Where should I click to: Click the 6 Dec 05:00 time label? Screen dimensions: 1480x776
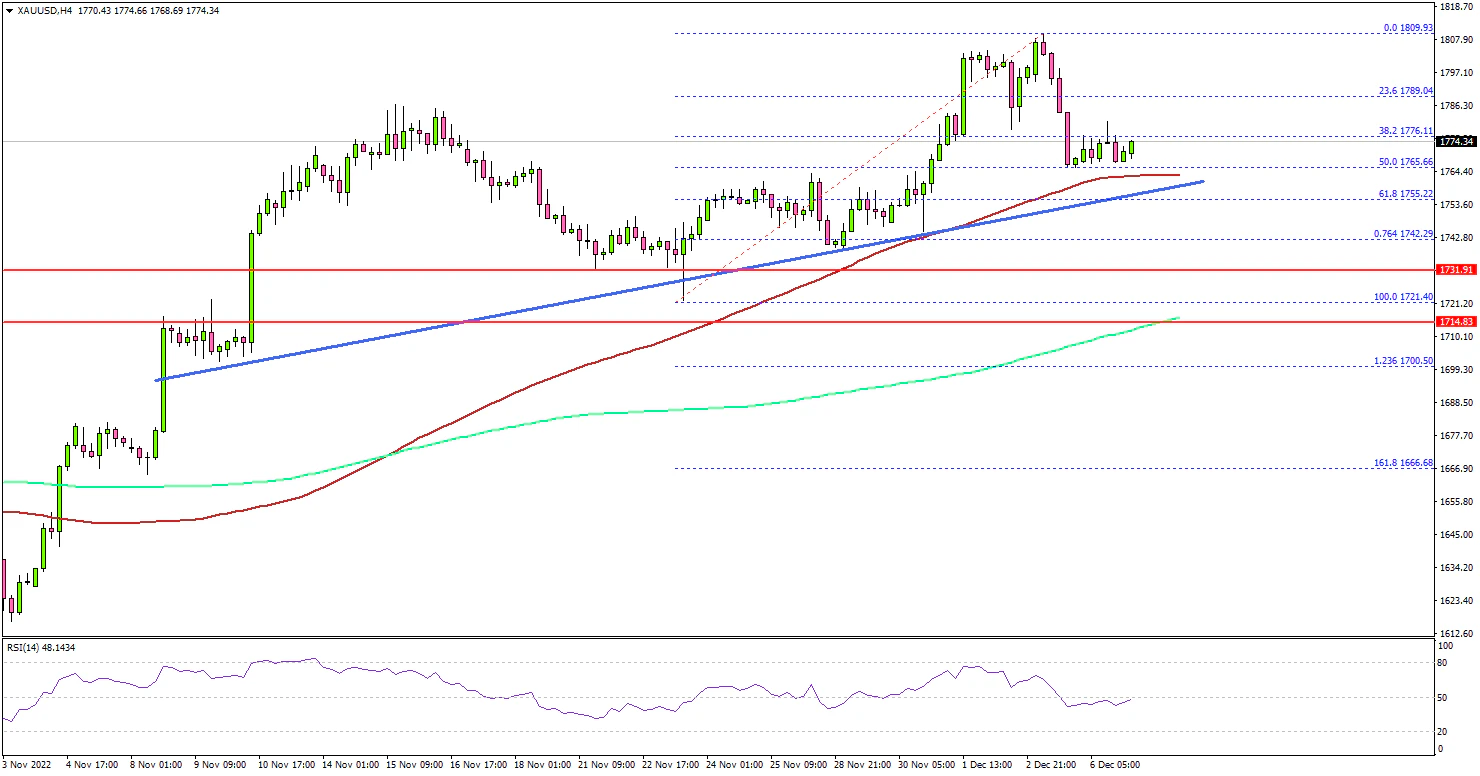click(1114, 765)
